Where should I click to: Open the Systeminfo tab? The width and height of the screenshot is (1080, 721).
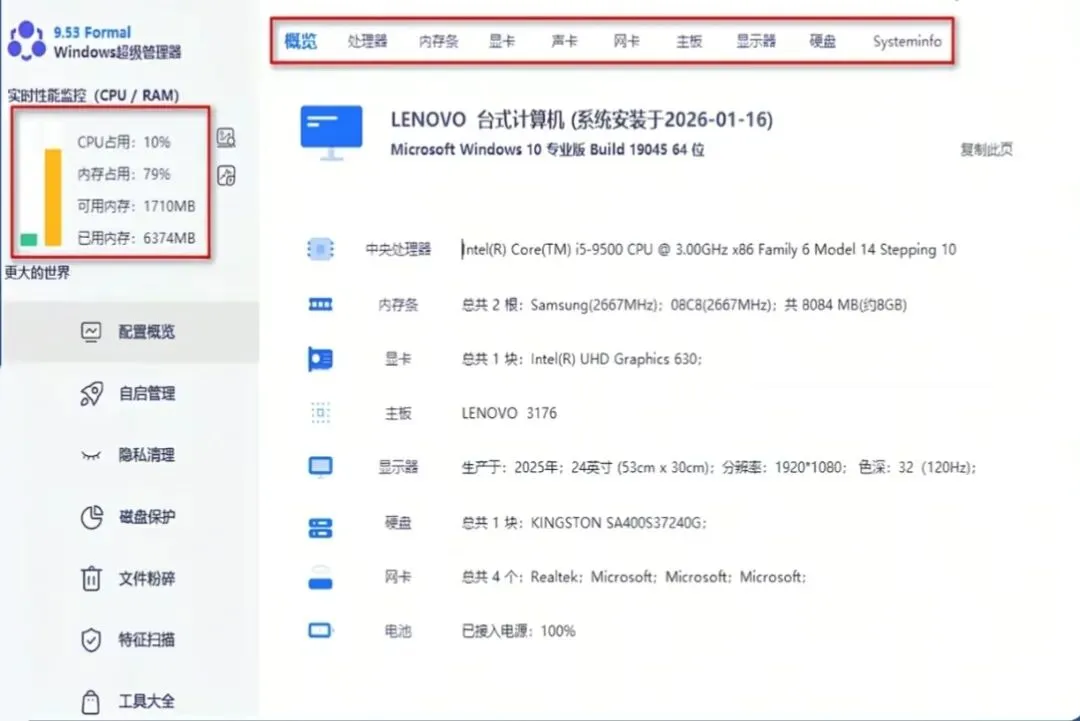tap(907, 41)
